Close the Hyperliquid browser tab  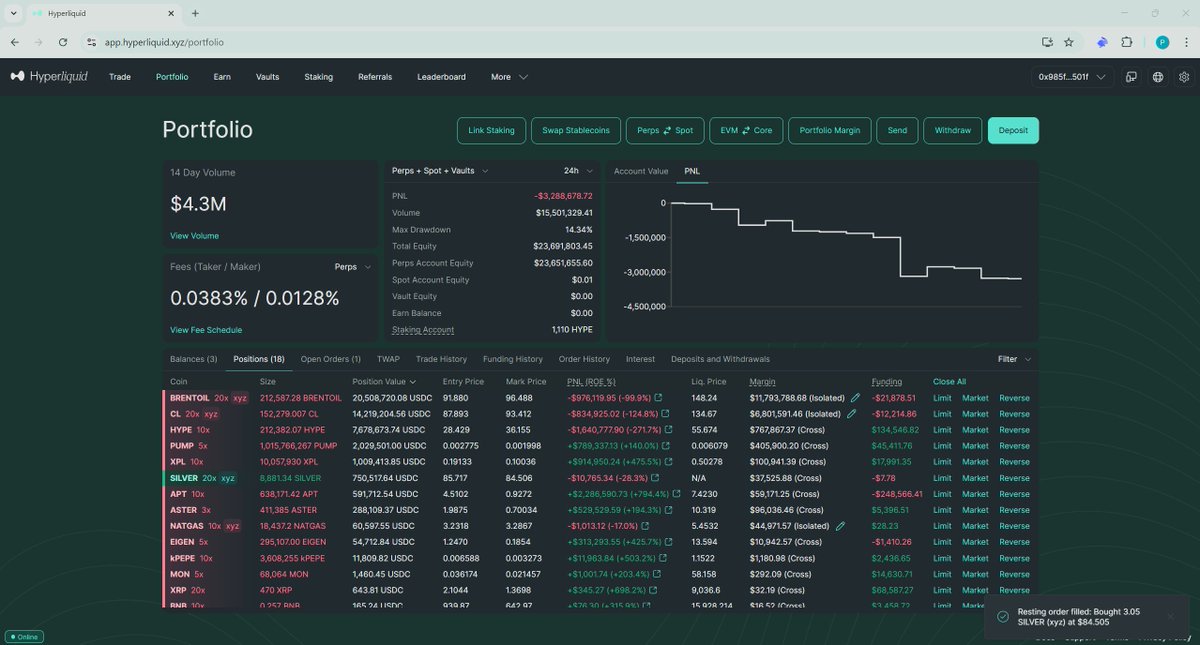tap(171, 13)
